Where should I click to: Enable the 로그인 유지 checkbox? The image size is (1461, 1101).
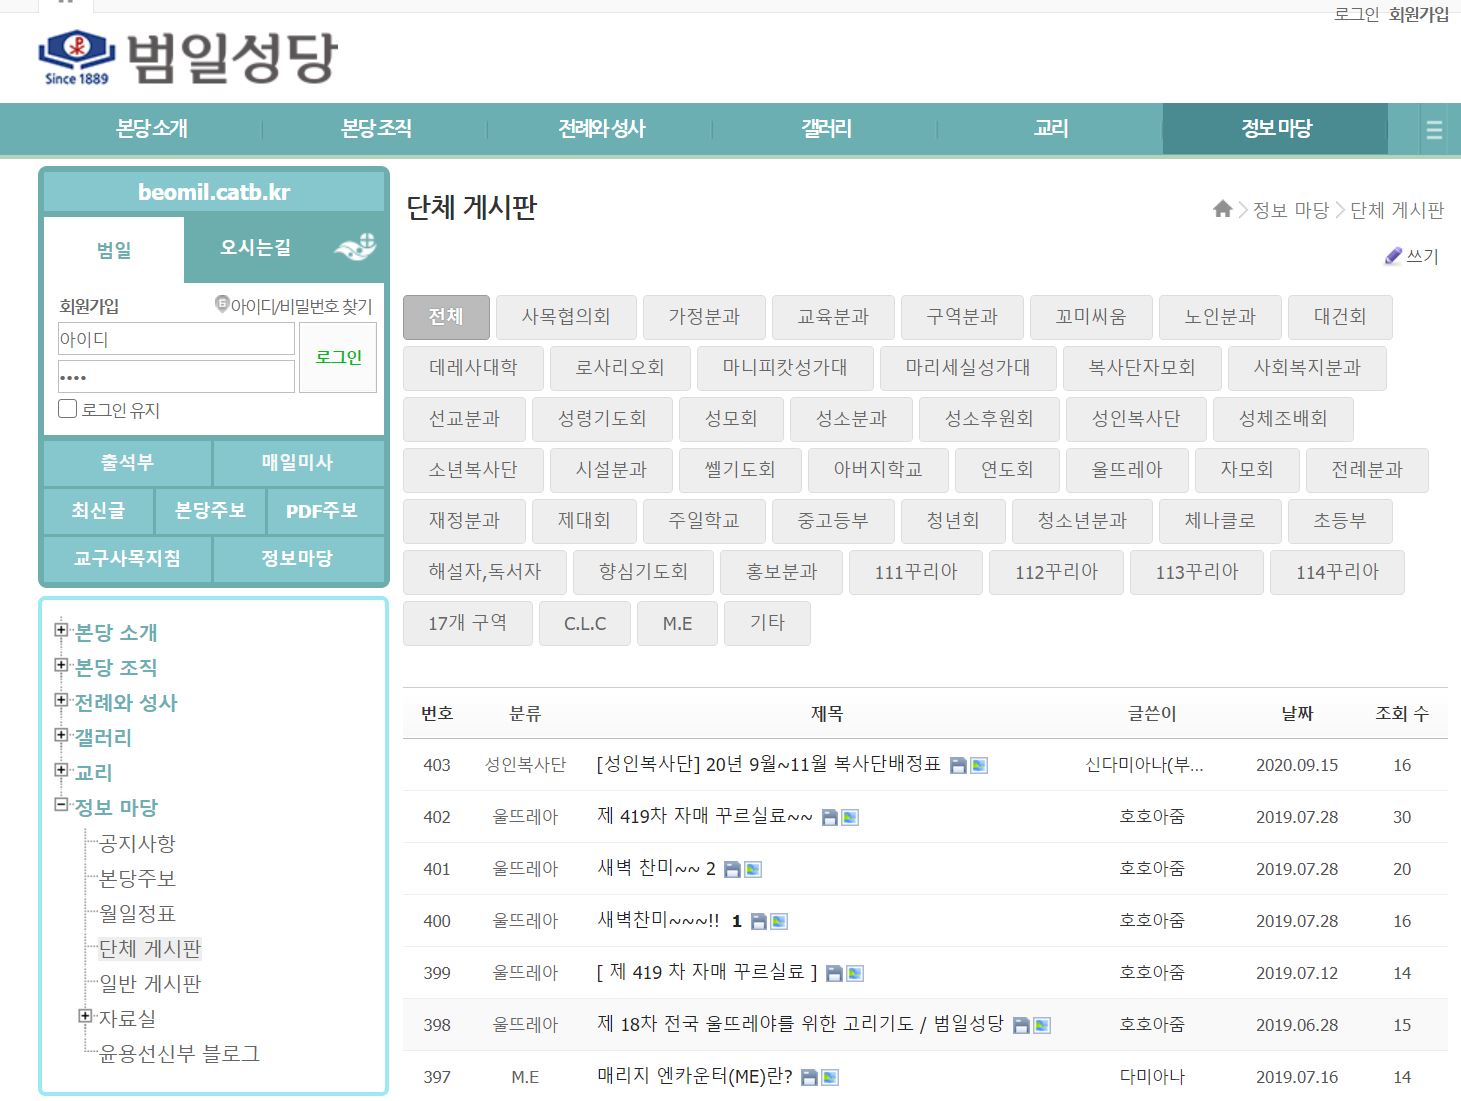[x=68, y=409]
